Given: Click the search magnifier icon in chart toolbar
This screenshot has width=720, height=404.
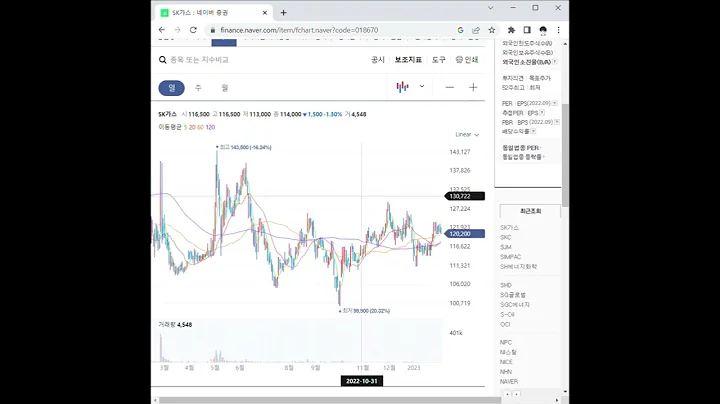Looking at the screenshot, I should click(x=163, y=60).
